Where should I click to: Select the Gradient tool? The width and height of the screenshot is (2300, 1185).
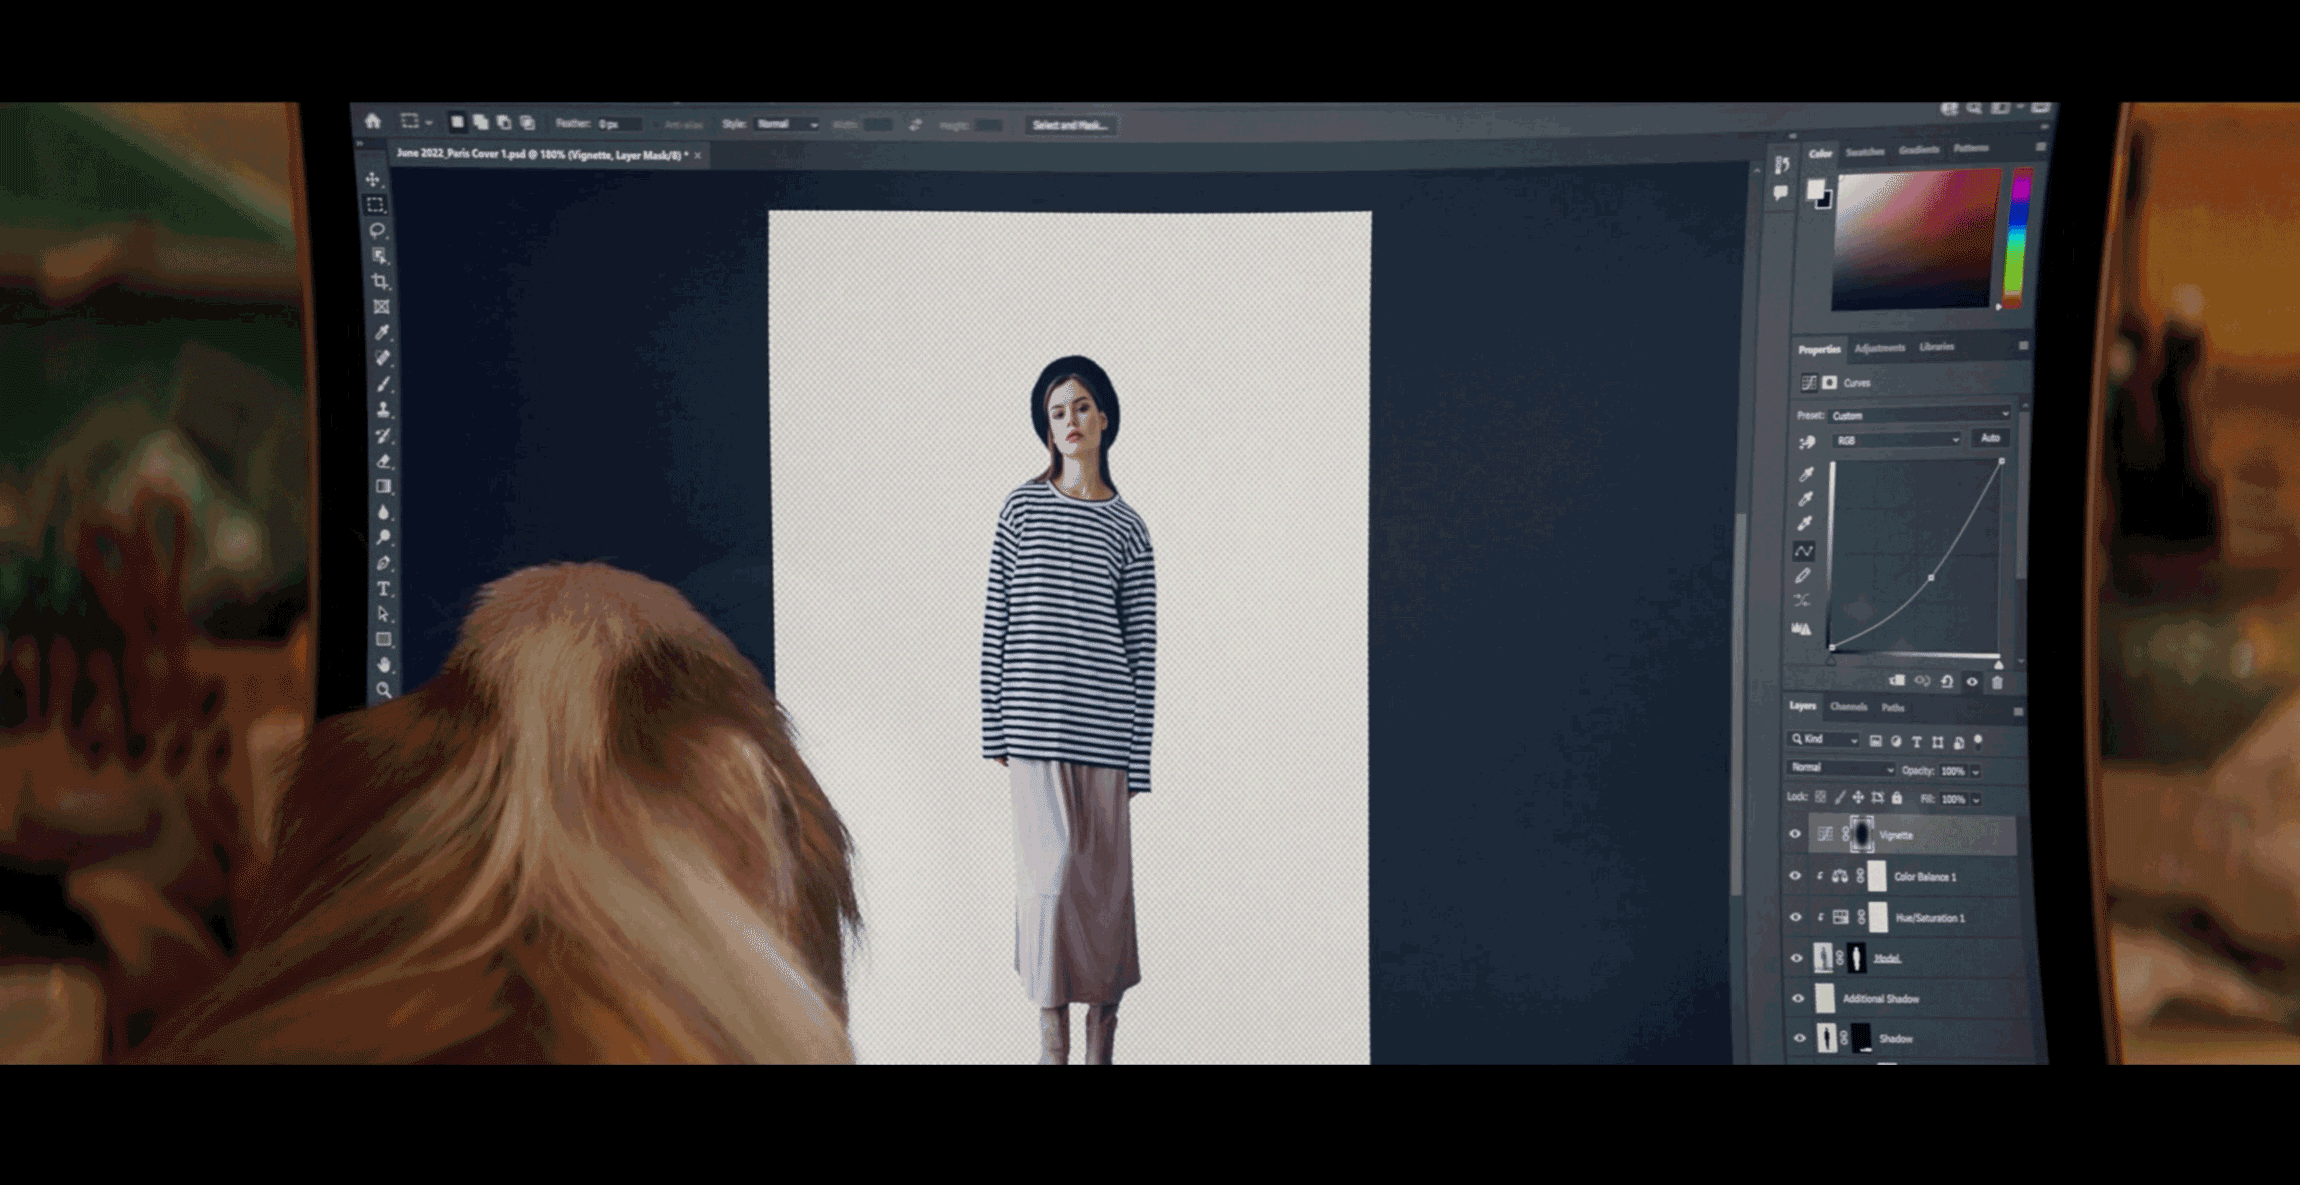click(x=383, y=486)
